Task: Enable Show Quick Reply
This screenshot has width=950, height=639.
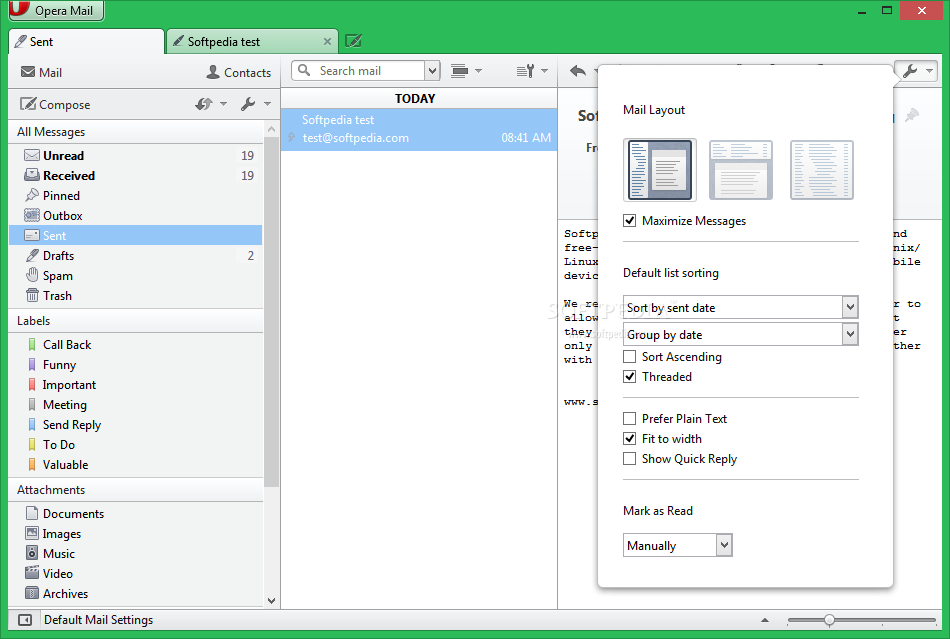Action: pyautogui.click(x=629, y=459)
